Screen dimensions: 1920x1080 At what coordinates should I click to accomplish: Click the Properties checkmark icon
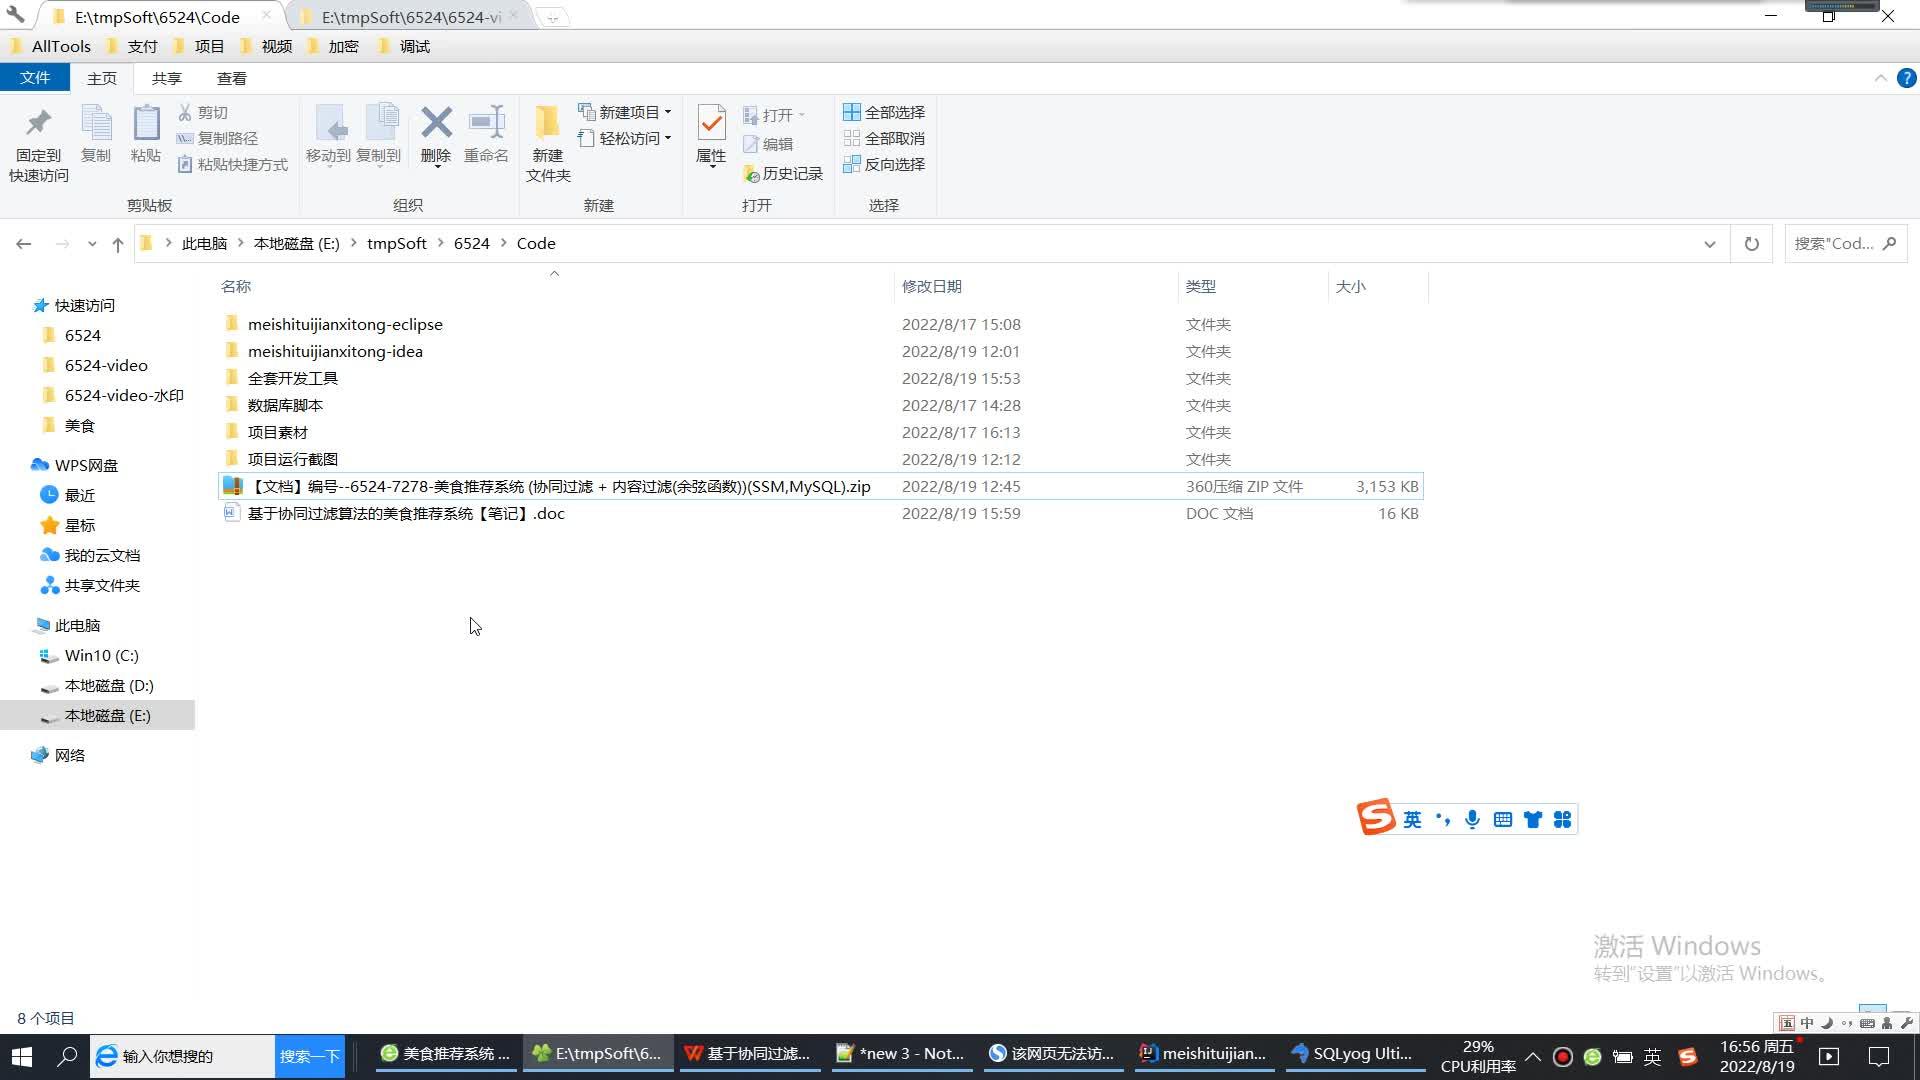click(x=711, y=124)
